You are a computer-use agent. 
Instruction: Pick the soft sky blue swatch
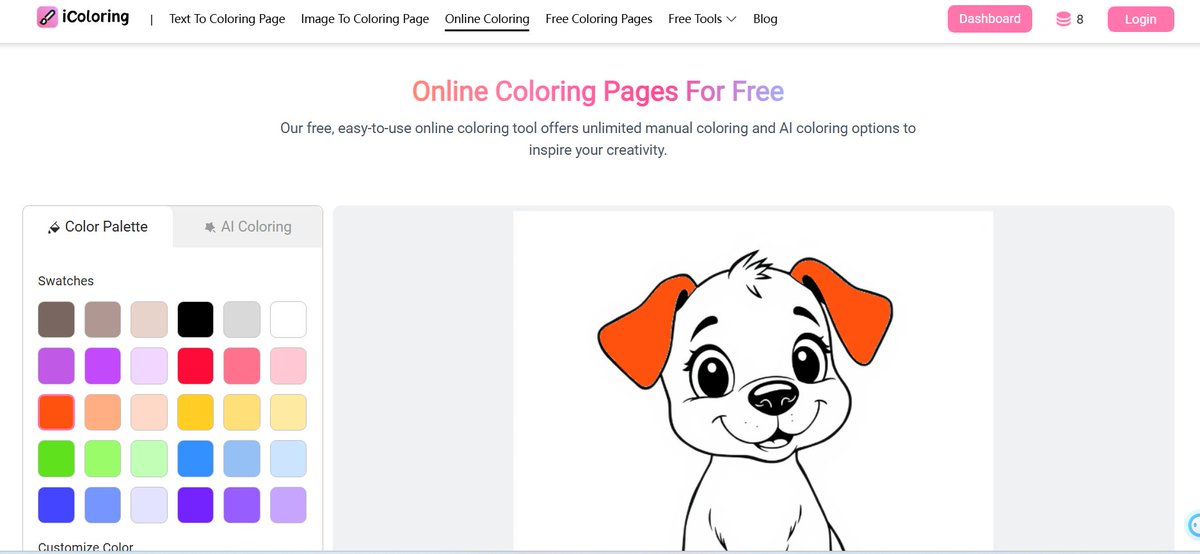point(242,458)
